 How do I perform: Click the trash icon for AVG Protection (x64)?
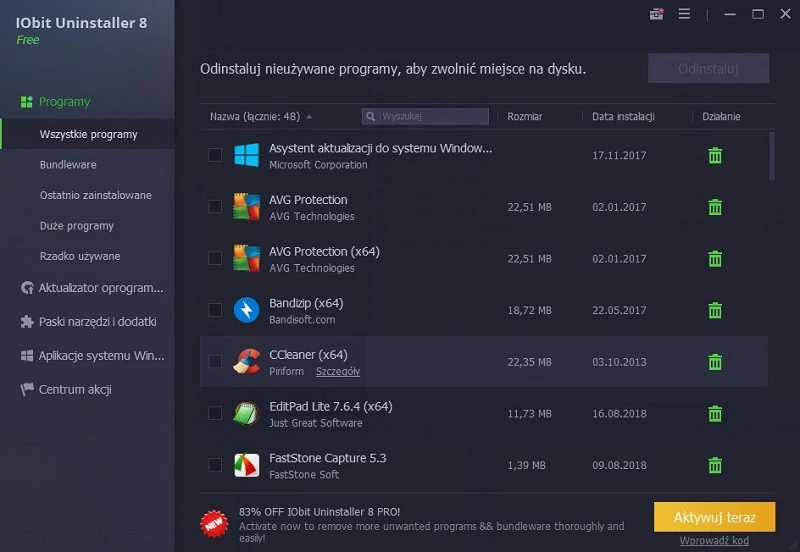click(715, 259)
